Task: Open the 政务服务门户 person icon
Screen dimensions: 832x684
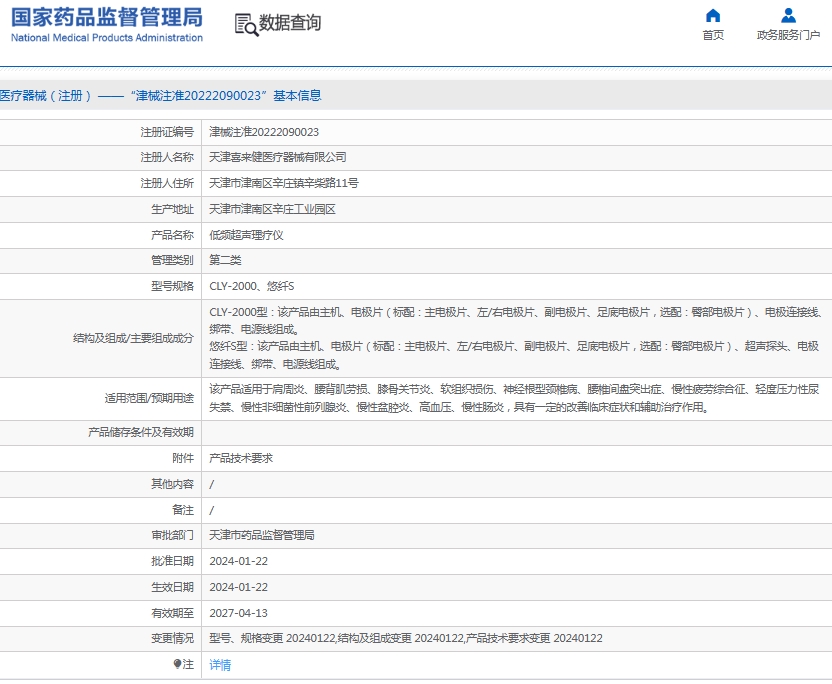Action: (788, 15)
